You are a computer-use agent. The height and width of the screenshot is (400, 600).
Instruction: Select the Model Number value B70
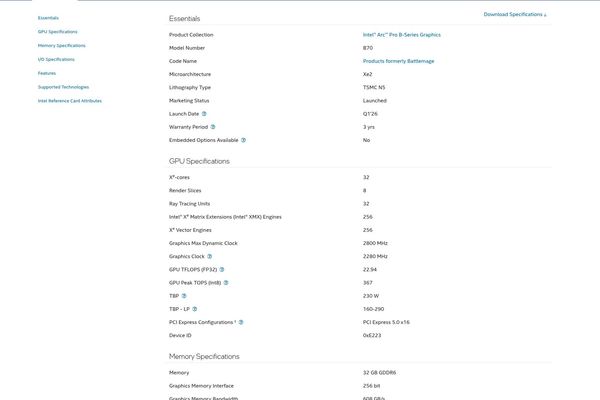click(368, 48)
